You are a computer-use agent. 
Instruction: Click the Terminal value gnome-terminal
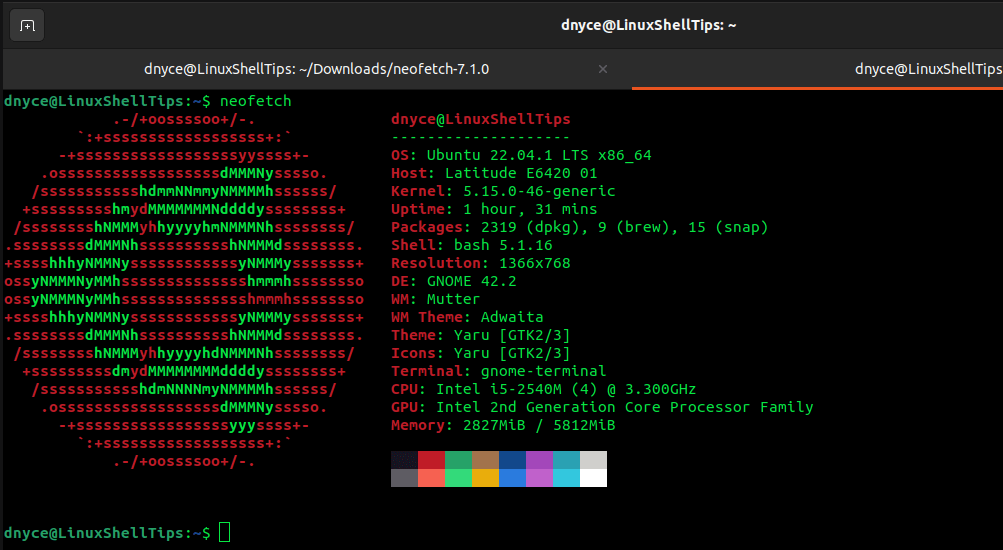pyautogui.click(x=543, y=371)
